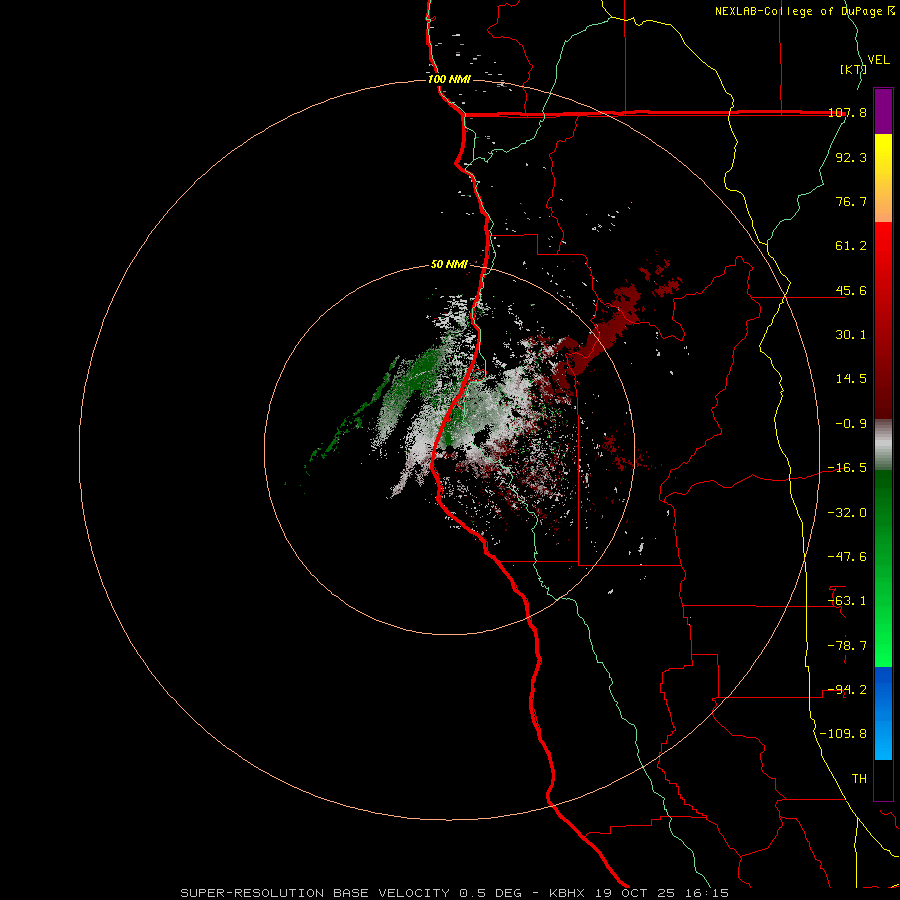Click the yellow-orange segment of the color bar
Viewport: 900px width, 900px height.
click(x=883, y=178)
